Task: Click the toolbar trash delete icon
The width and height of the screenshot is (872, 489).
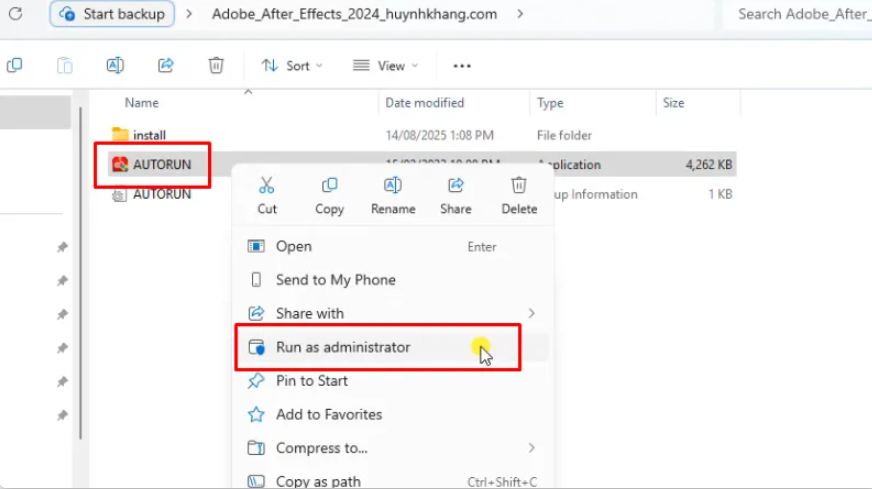Action: 216,65
